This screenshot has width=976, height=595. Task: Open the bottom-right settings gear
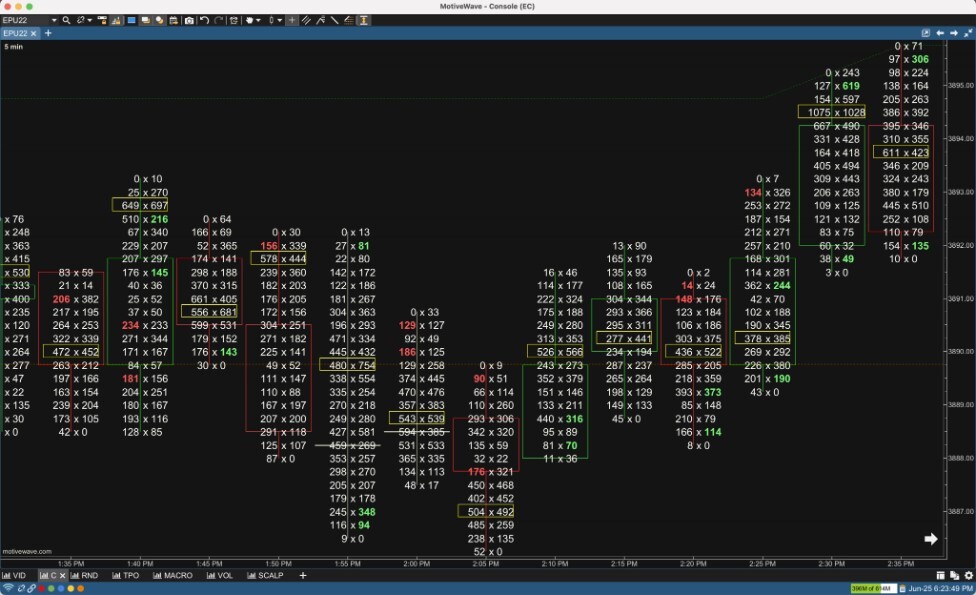(x=969, y=576)
